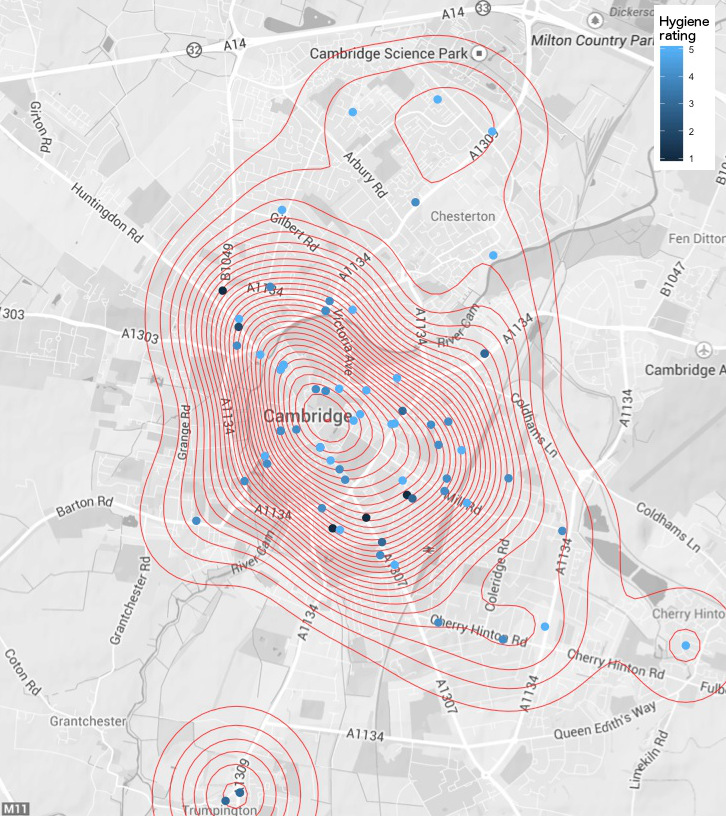Click the 'Chesterton' area label
Viewport: 726px width, 816px height.
[x=463, y=216]
